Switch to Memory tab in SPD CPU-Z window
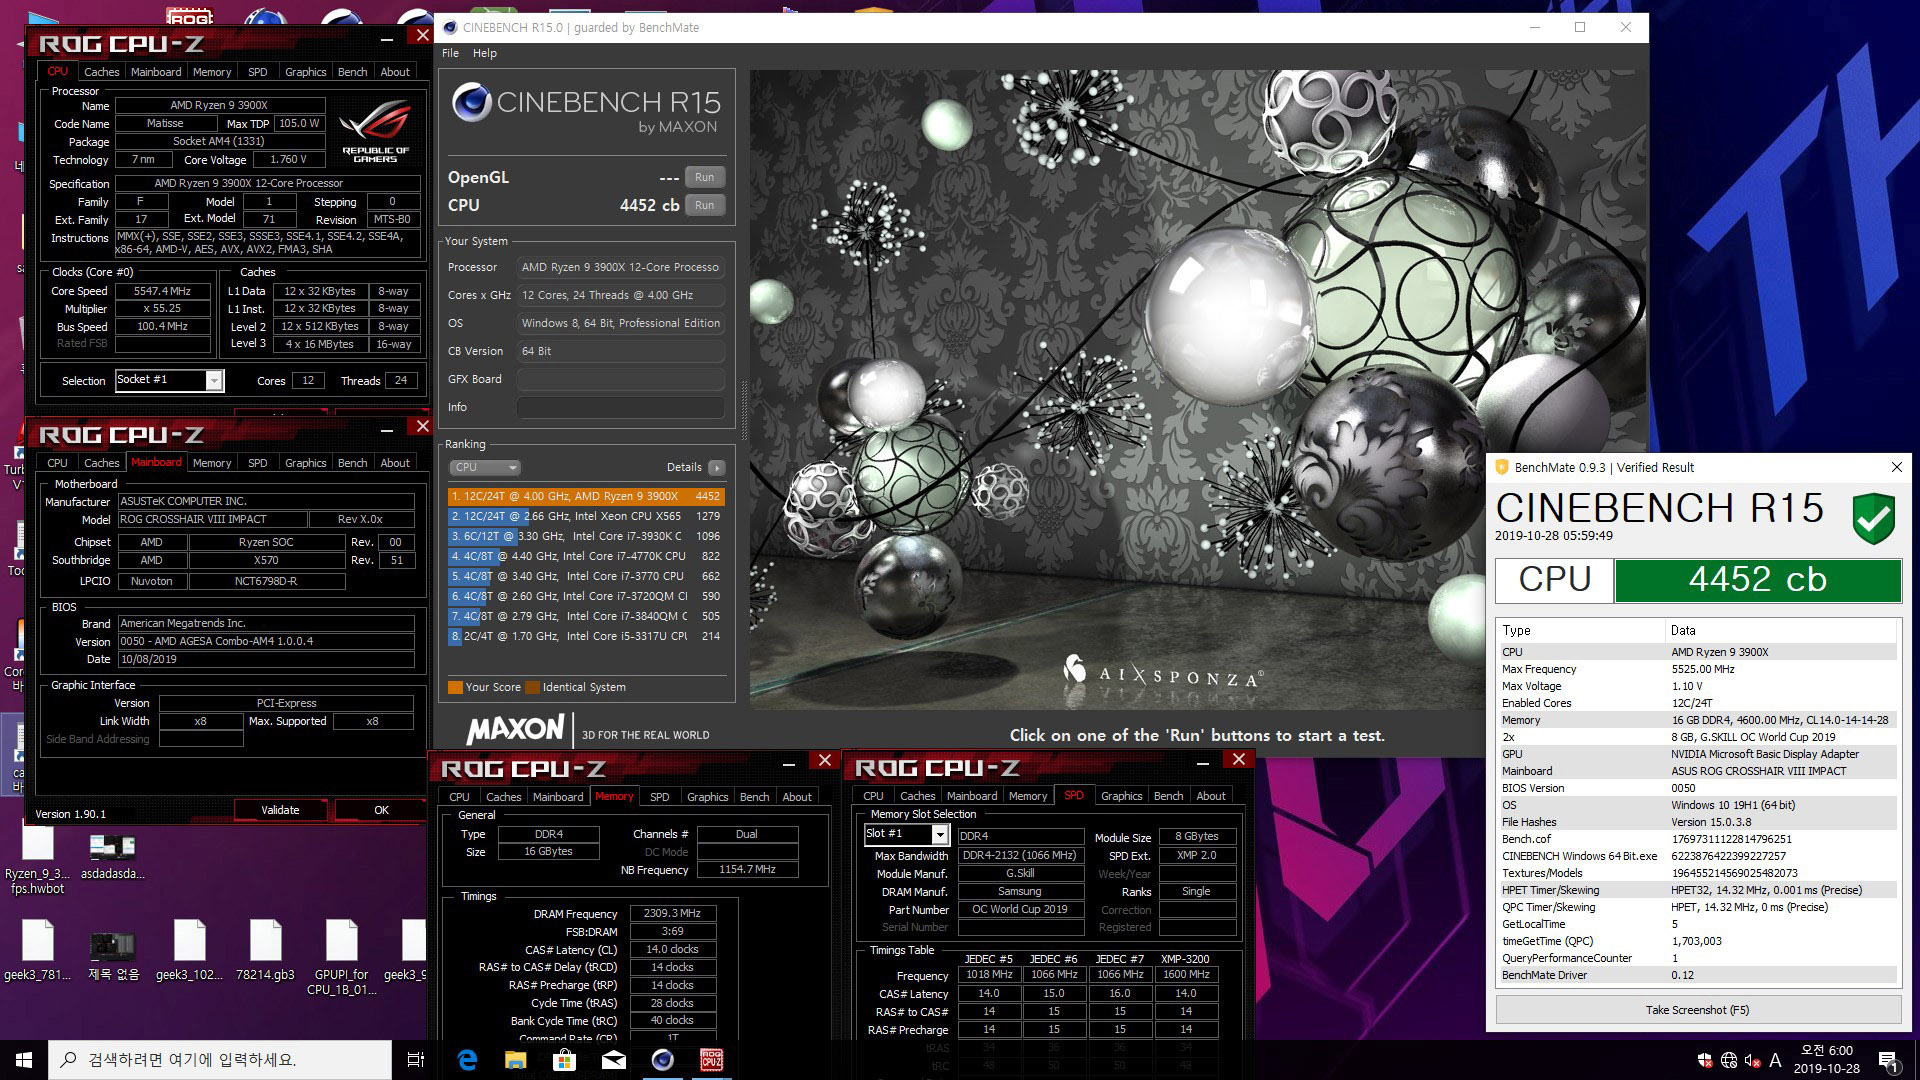Viewport: 1920px width, 1080px height. pos(1027,796)
